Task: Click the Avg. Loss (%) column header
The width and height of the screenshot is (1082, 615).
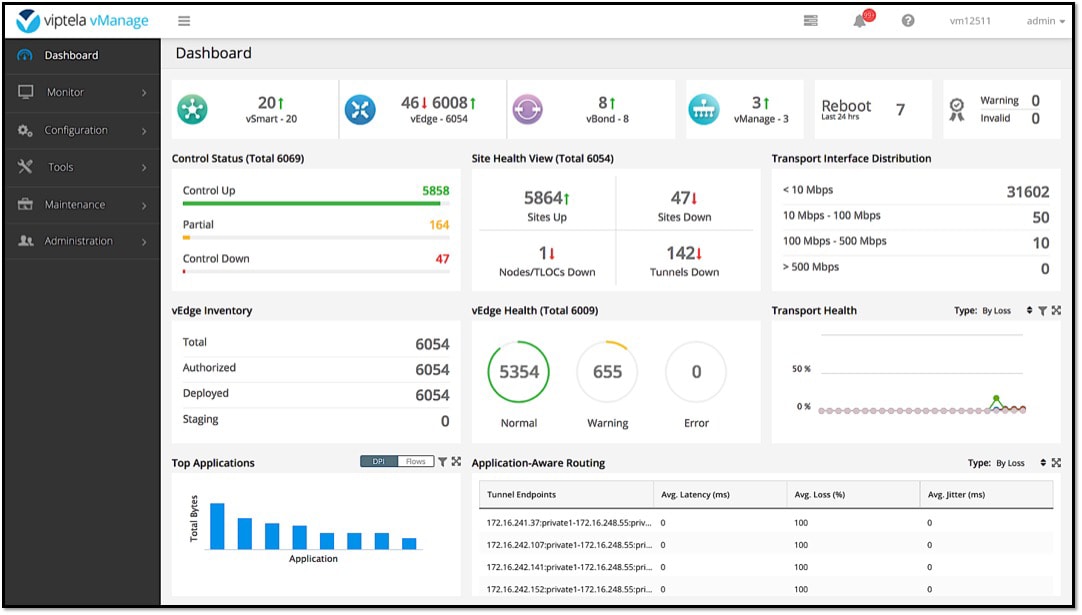Action: click(x=853, y=494)
